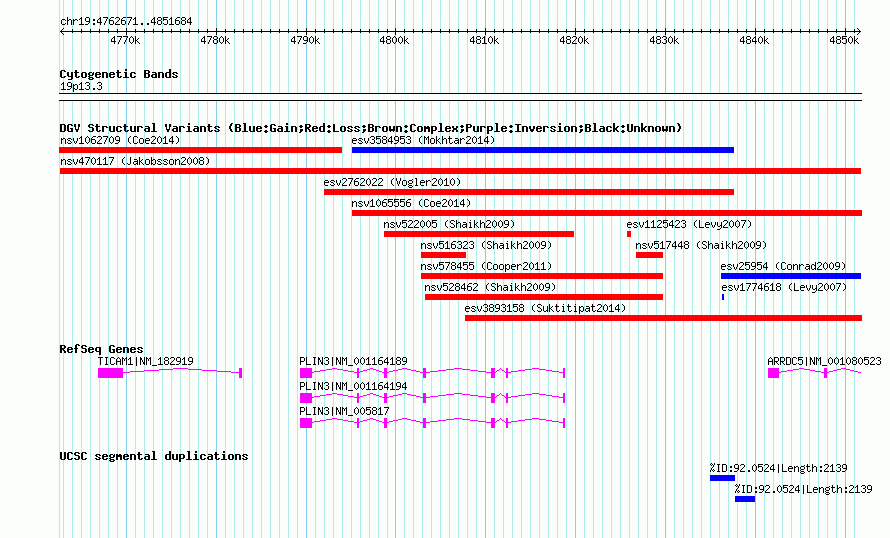Select the 4820k ruler tick label

[574, 40]
